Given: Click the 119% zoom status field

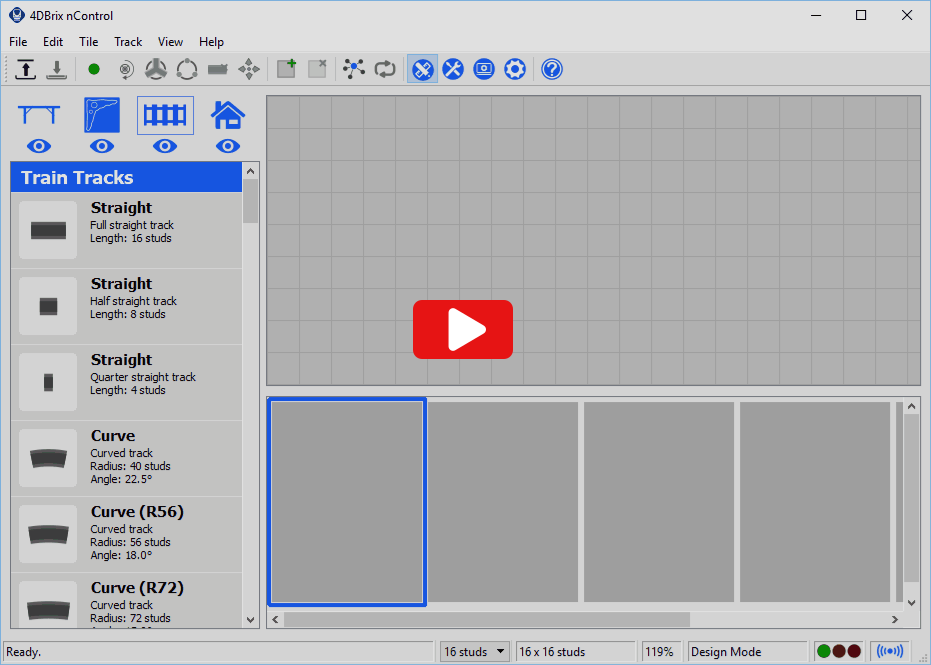Looking at the screenshot, I should point(661,651).
